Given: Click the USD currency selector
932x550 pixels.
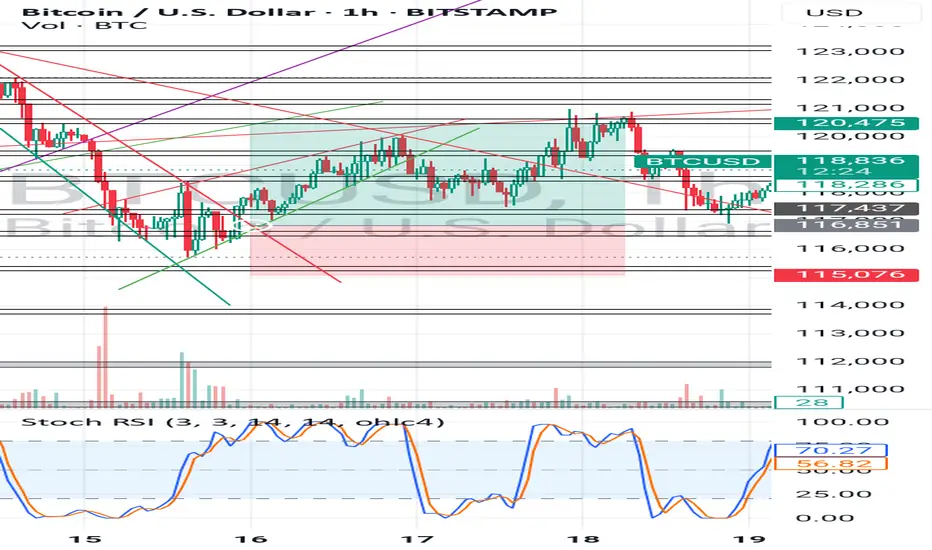Looking at the screenshot, I should point(834,12).
